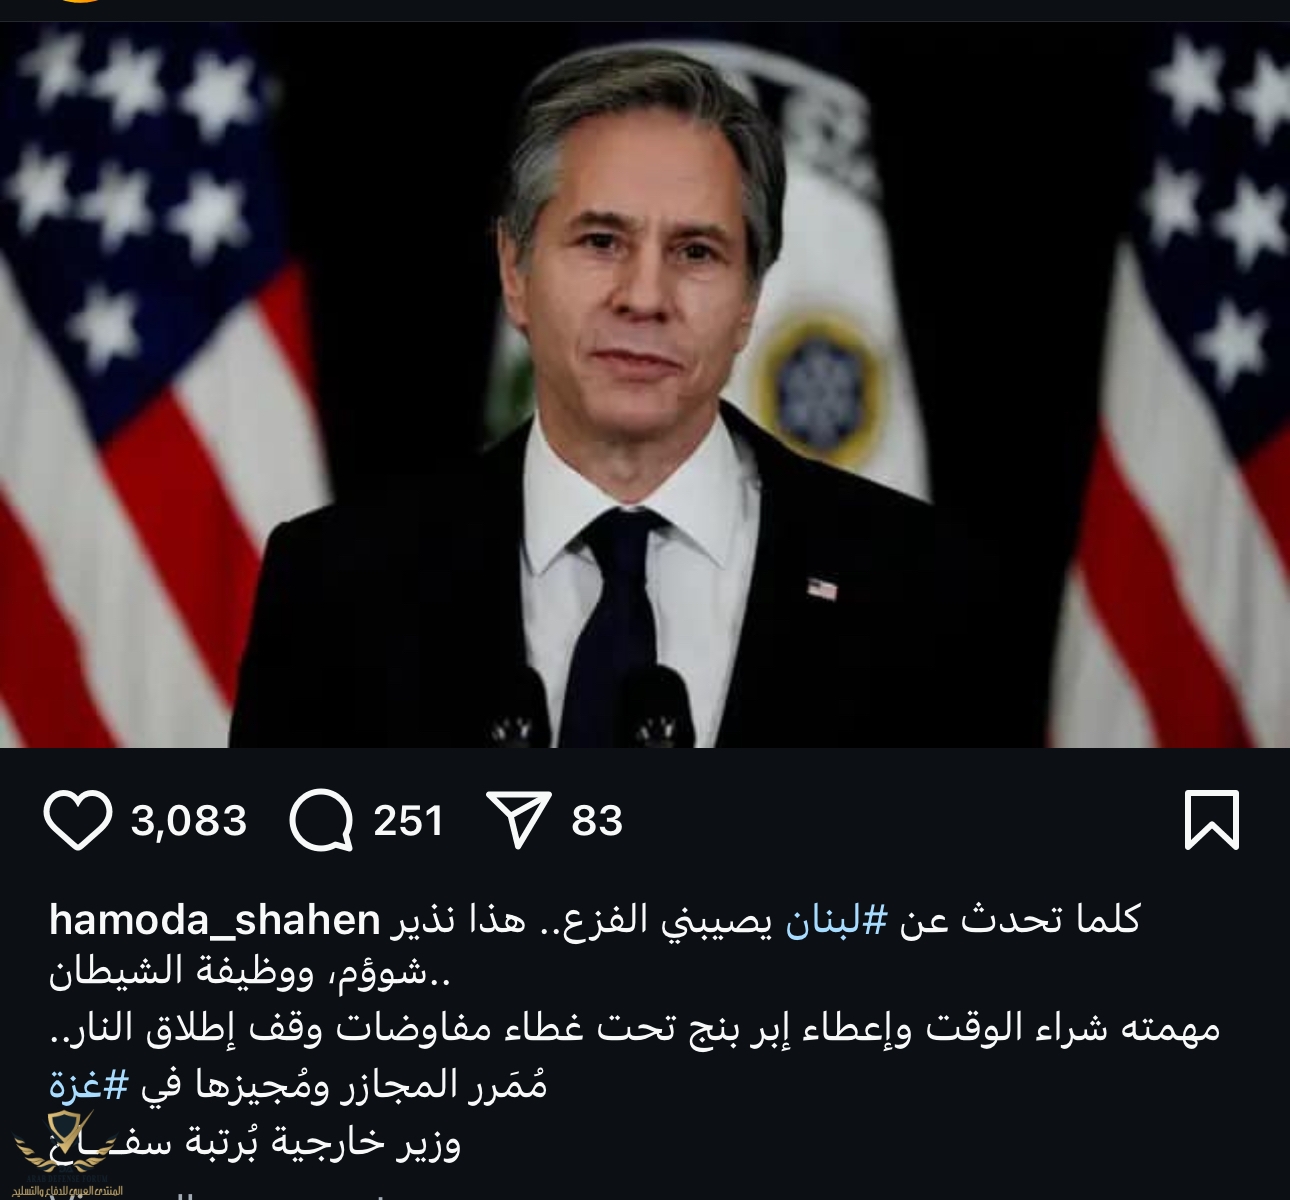Tap the 83 shares count
The image size is (1290, 1200).
(x=597, y=820)
